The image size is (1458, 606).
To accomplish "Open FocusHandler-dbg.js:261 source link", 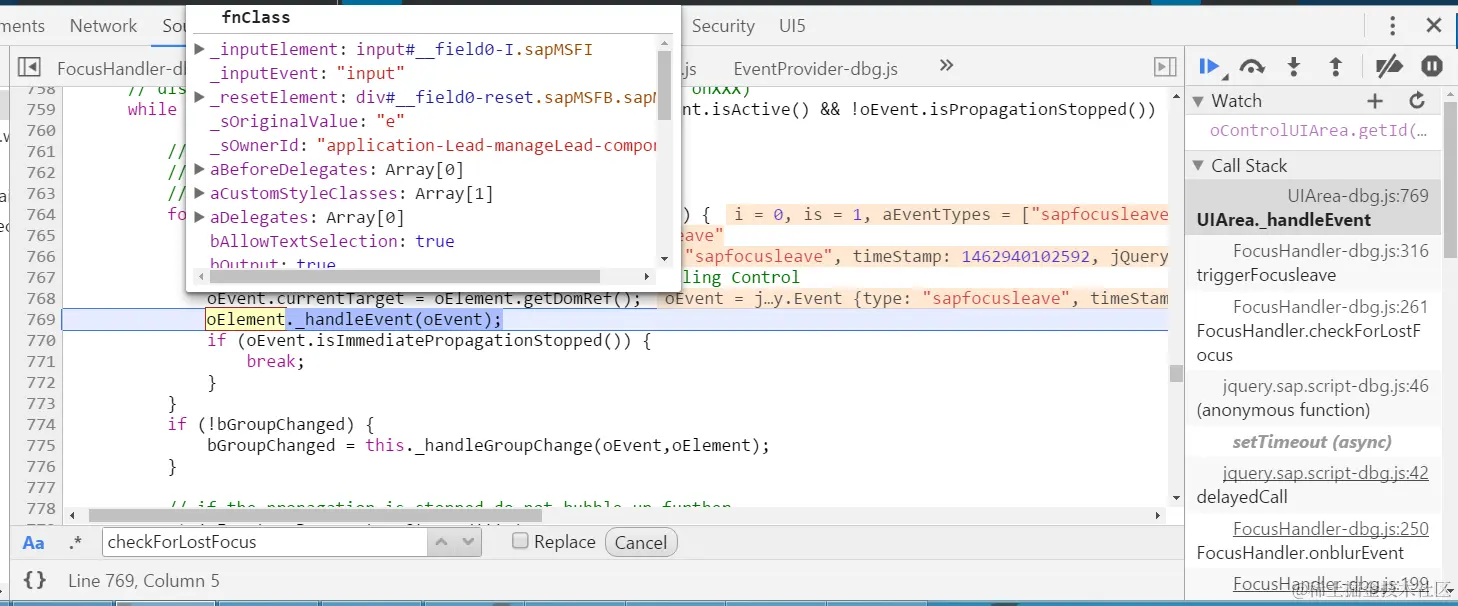I will (x=1331, y=307).
